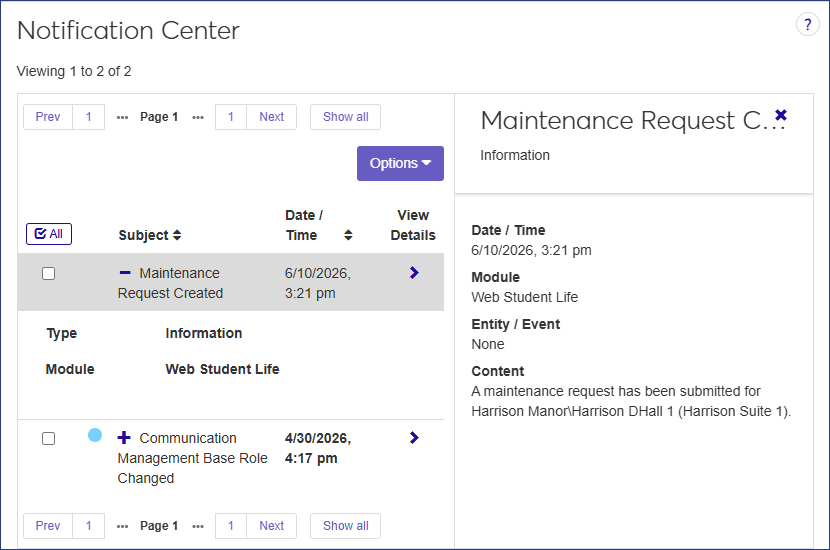The width and height of the screenshot is (830, 550).
Task: Click date 4/30/2026, 4:17 pm
Action: tap(318, 448)
